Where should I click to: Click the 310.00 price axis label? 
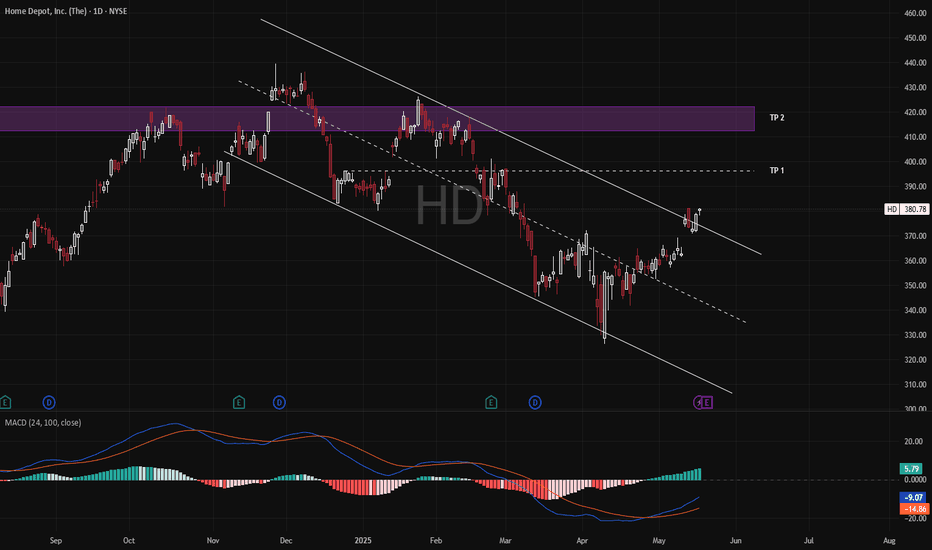(915, 385)
